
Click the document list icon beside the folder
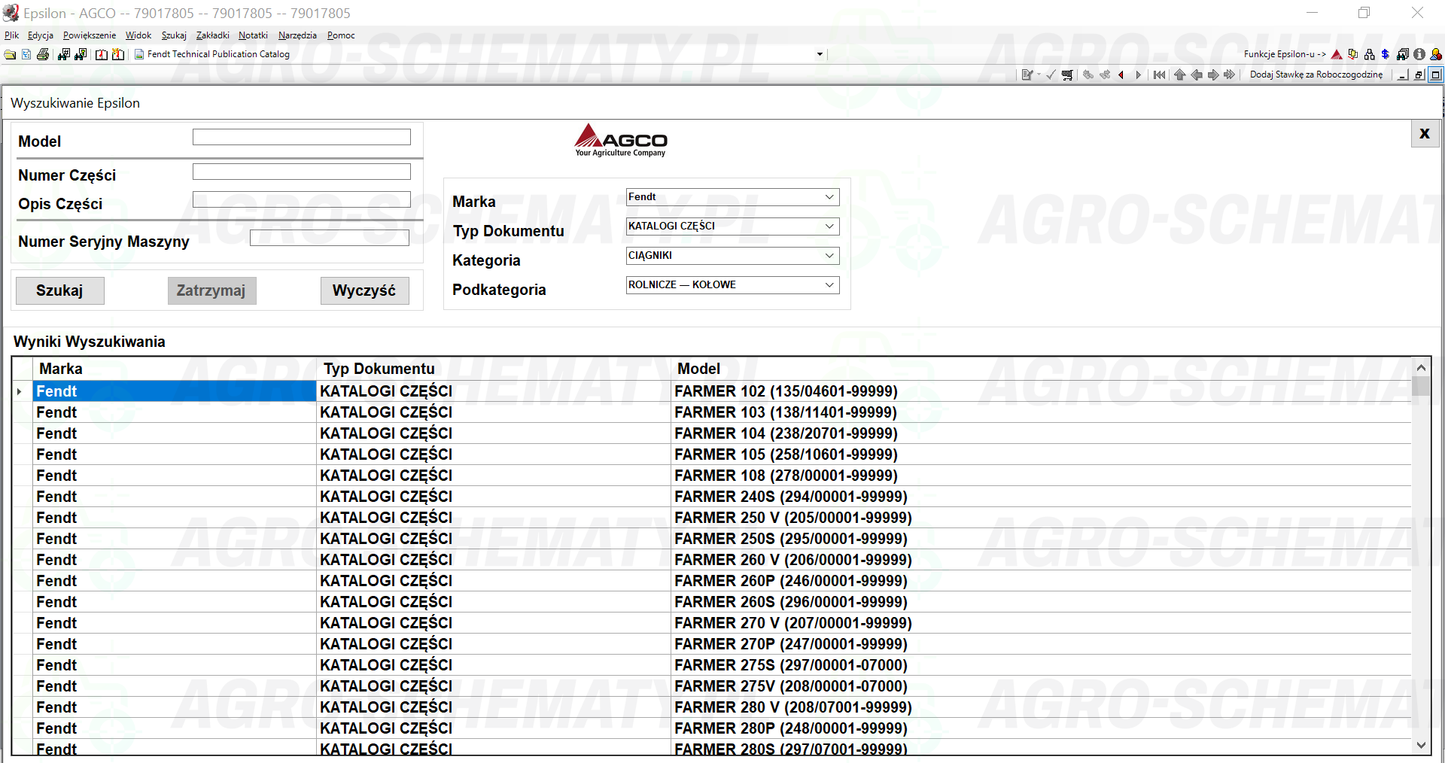point(26,54)
